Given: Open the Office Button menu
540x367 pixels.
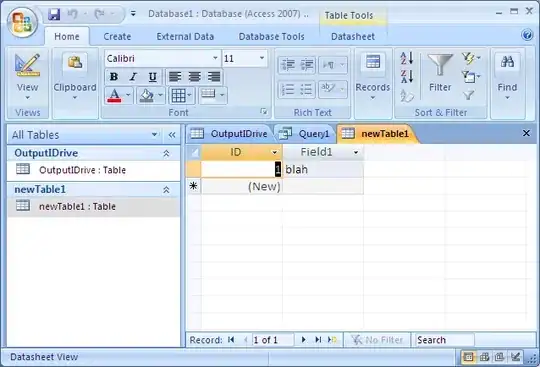Looking at the screenshot, I should pyautogui.click(x=22, y=22).
